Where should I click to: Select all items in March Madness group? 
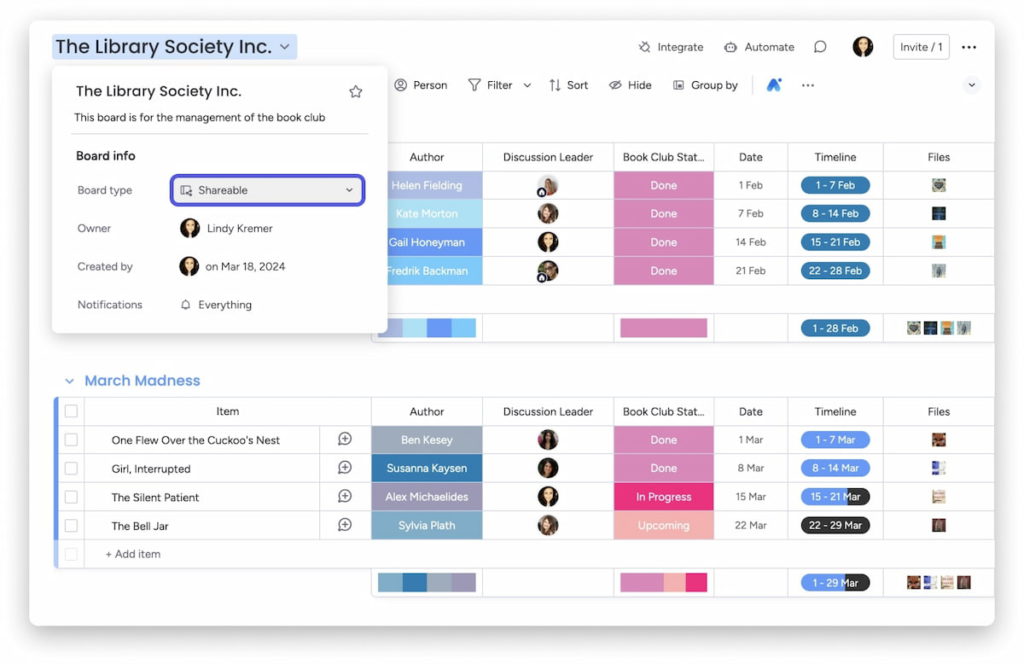[x=70, y=411]
